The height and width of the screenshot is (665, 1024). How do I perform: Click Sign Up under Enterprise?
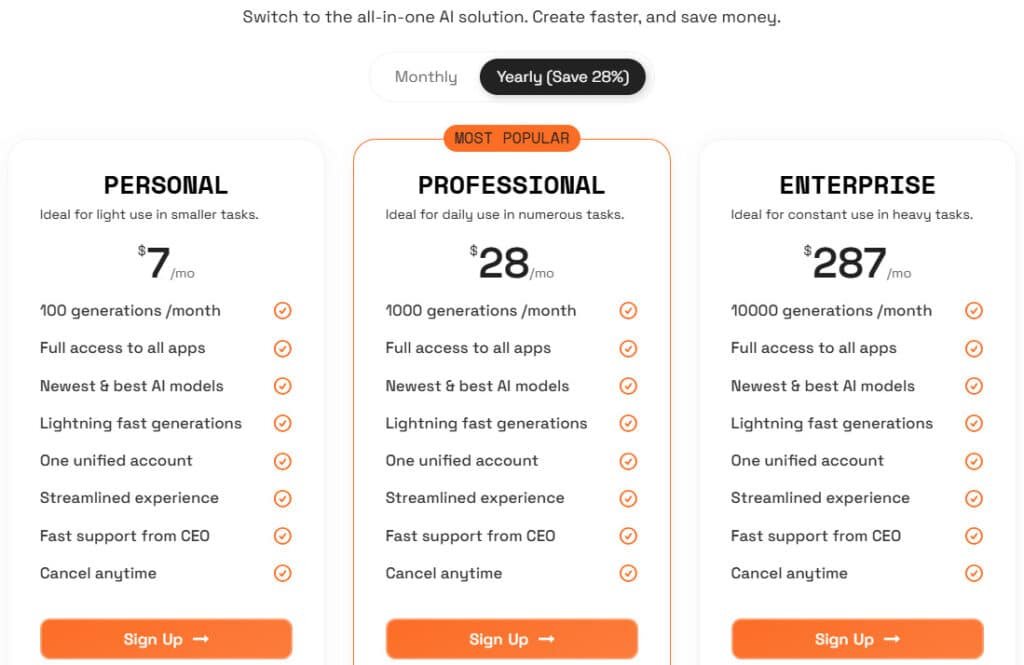pyautogui.click(x=857, y=639)
